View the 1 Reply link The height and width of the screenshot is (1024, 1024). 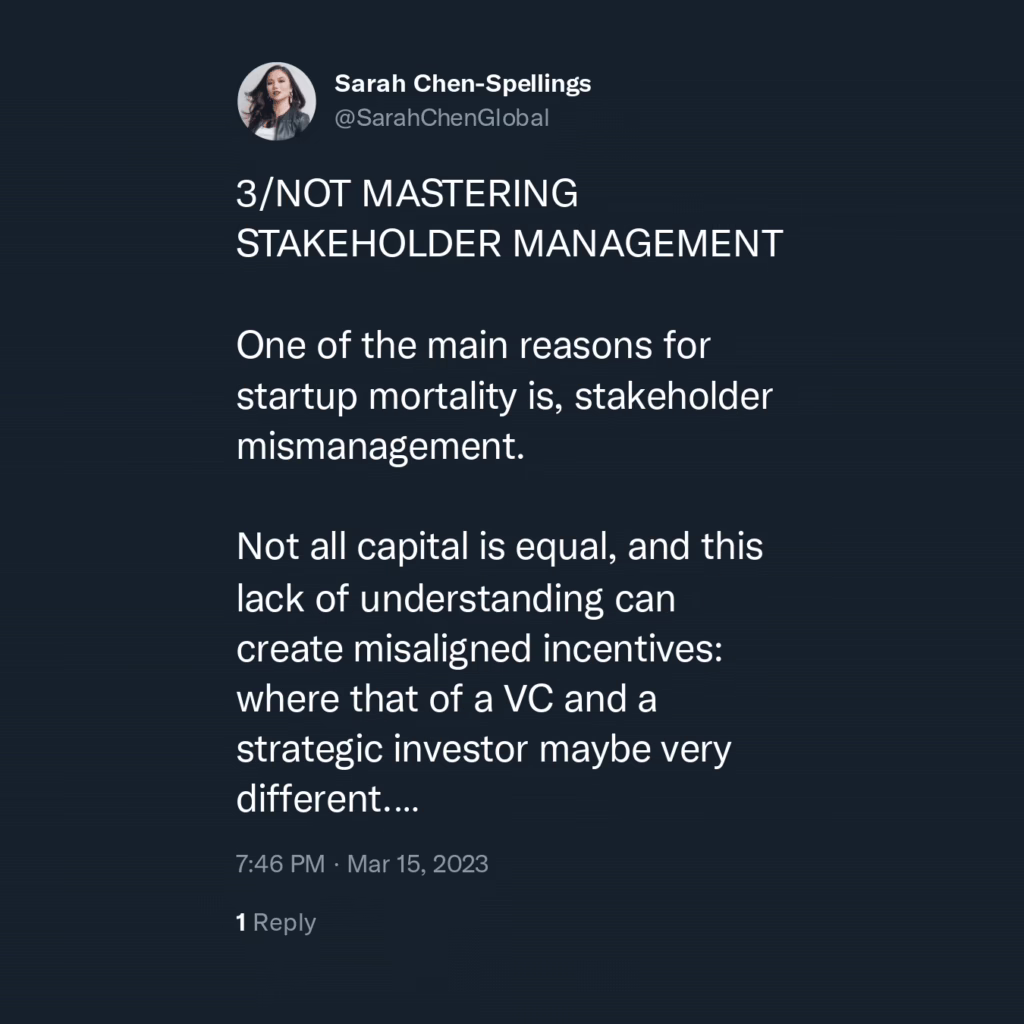[276, 923]
